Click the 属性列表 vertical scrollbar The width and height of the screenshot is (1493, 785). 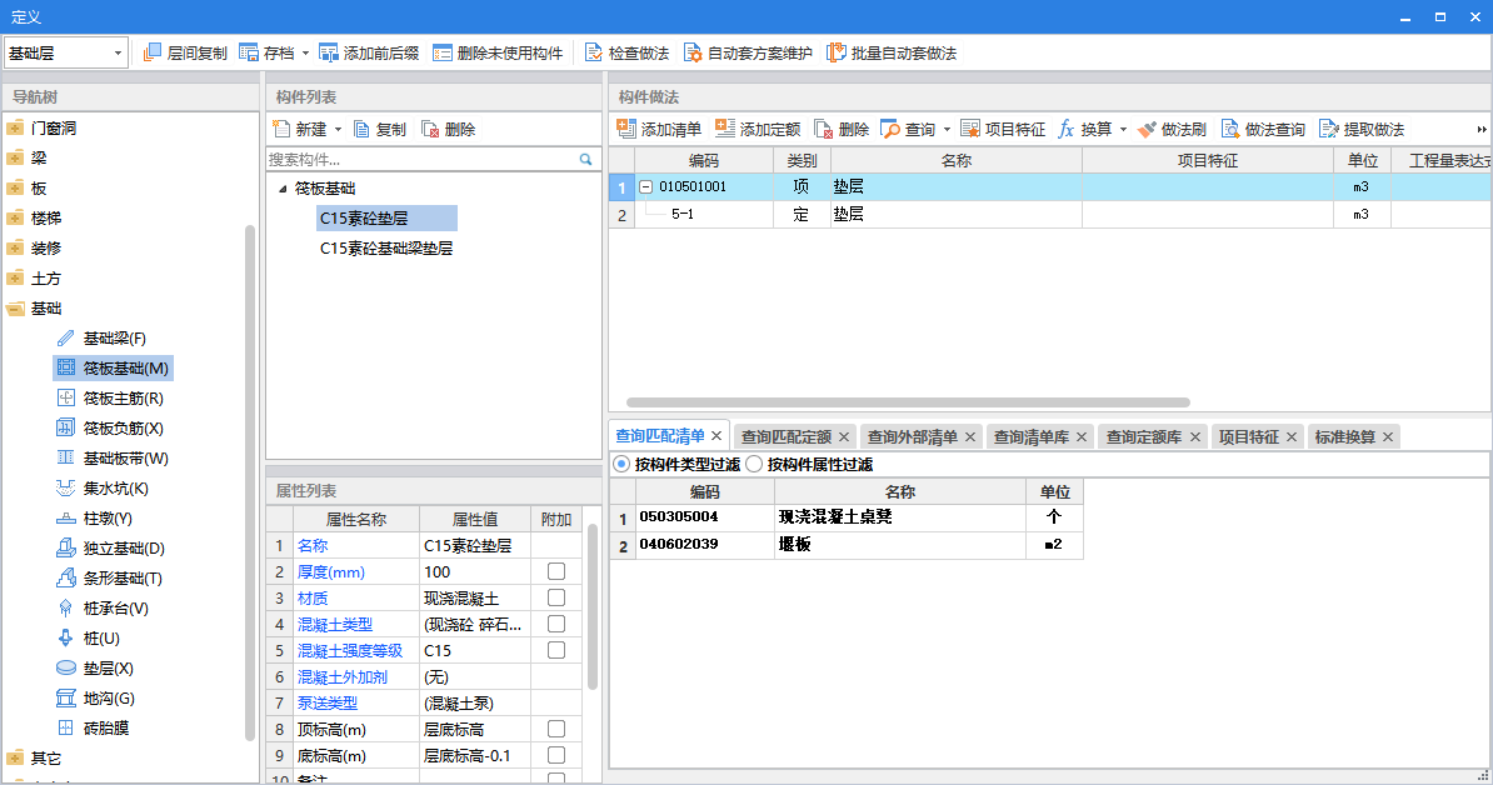pyautogui.click(x=592, y=607)
